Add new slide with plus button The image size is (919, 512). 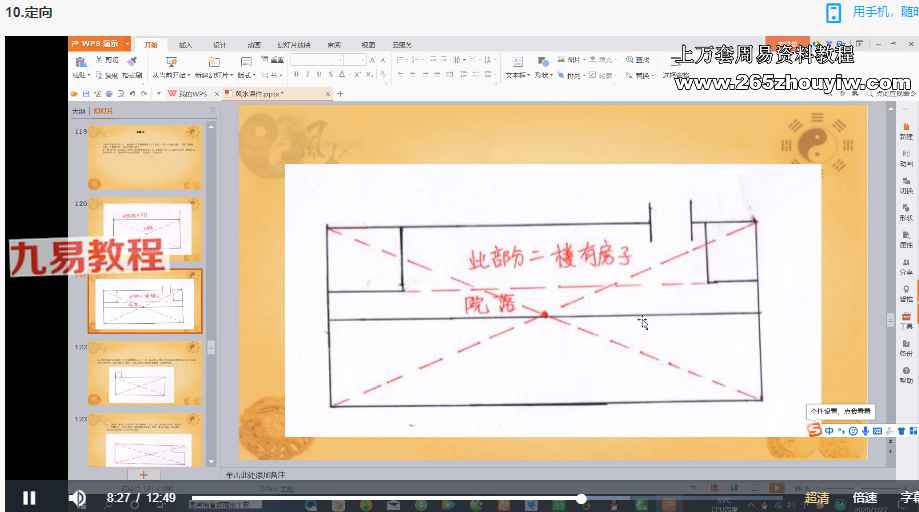(143, 474)
